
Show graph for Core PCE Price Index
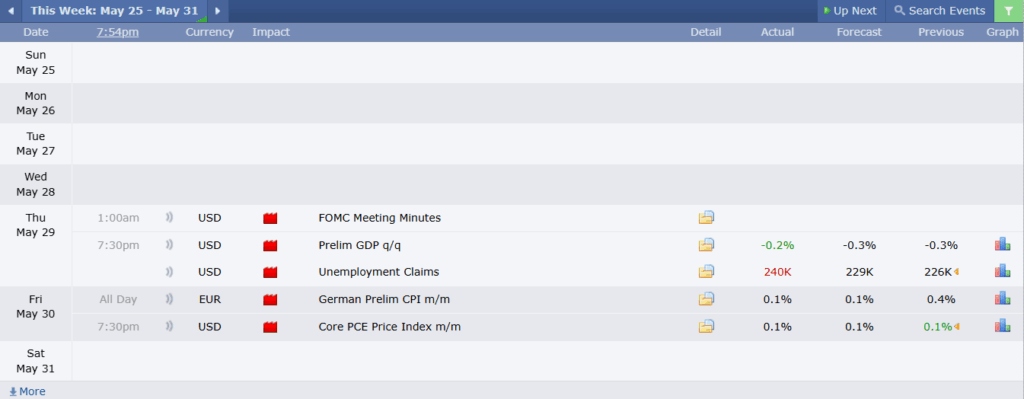point(1002,326)
